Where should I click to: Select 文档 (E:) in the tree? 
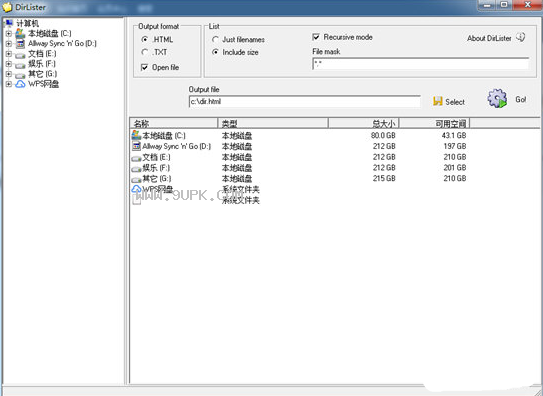click(42, 54)
